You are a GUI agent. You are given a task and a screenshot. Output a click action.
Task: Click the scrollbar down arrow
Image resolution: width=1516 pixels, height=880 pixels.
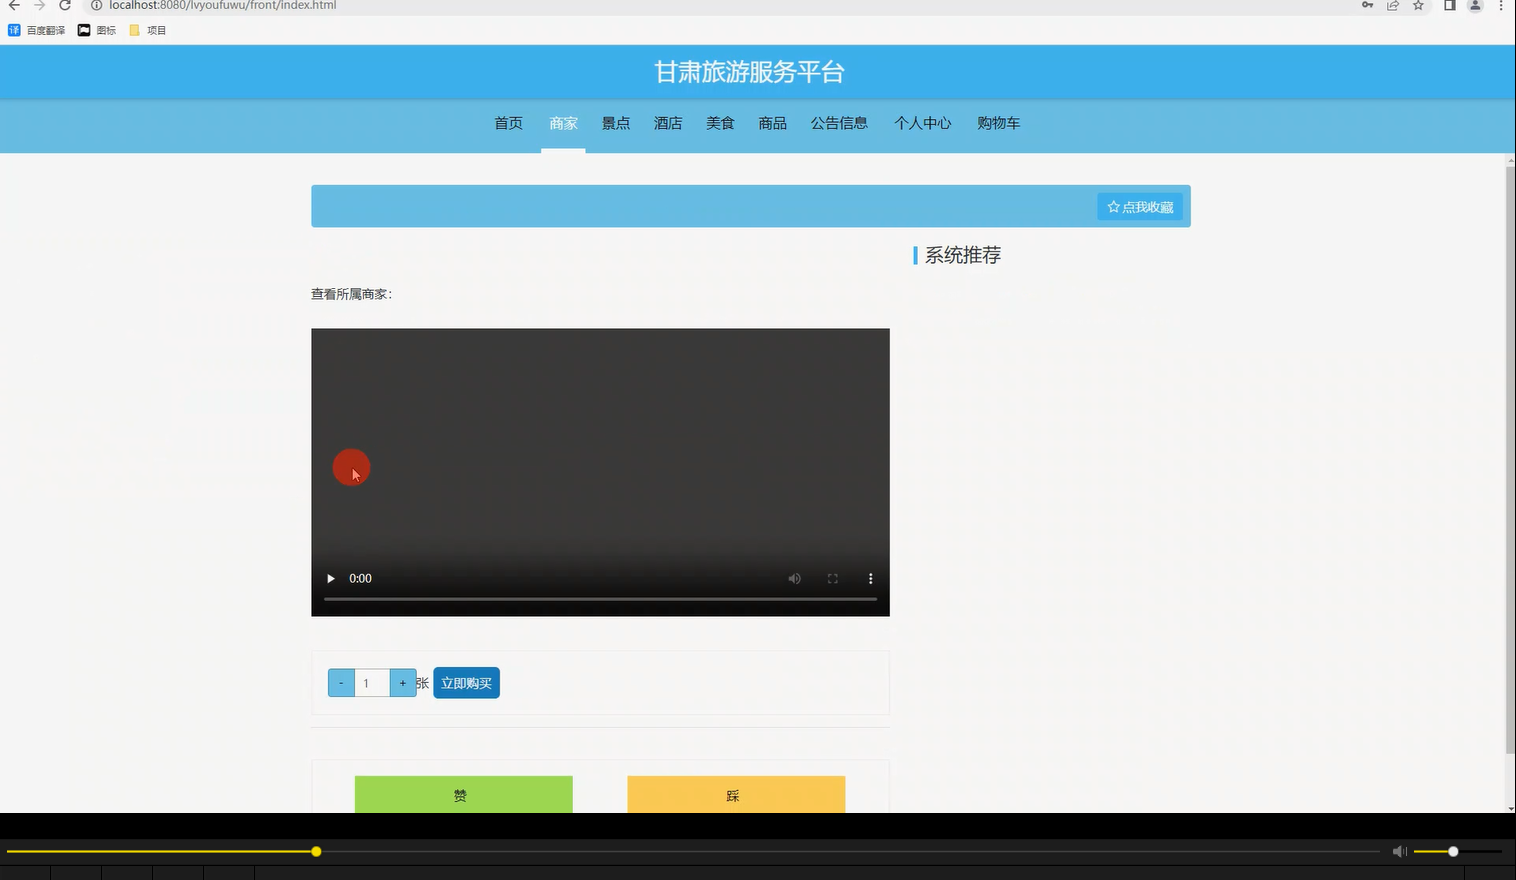pyautogui.click(x=1510, y=808)
